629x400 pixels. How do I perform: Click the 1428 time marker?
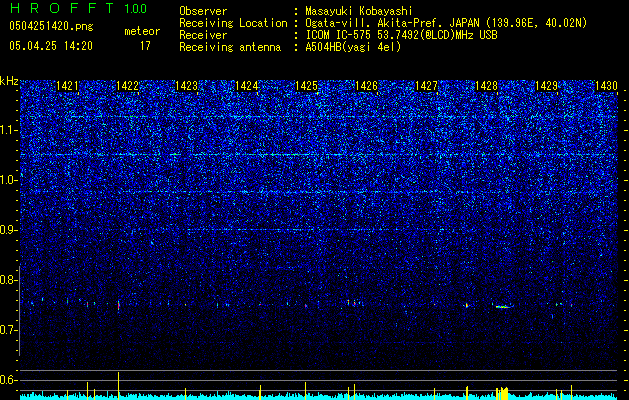tap(487, 85)
